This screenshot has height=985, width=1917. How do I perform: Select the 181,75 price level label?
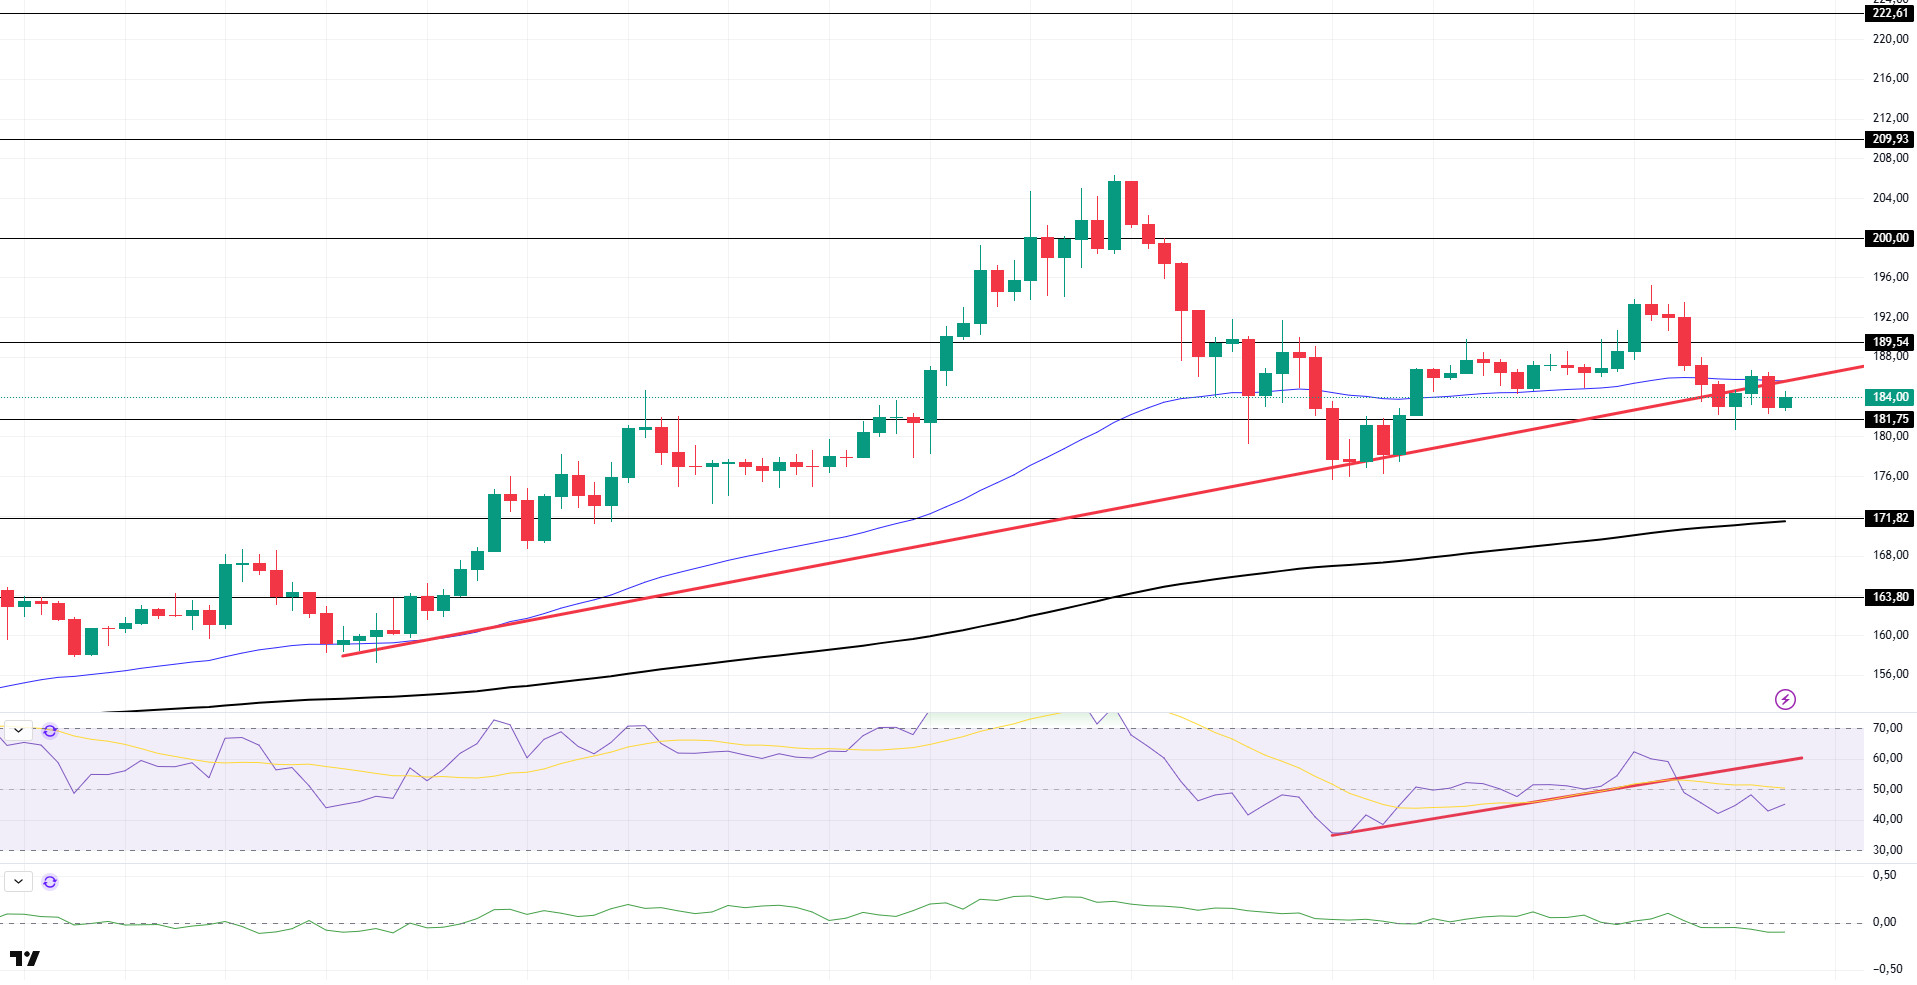(1890, 419)
